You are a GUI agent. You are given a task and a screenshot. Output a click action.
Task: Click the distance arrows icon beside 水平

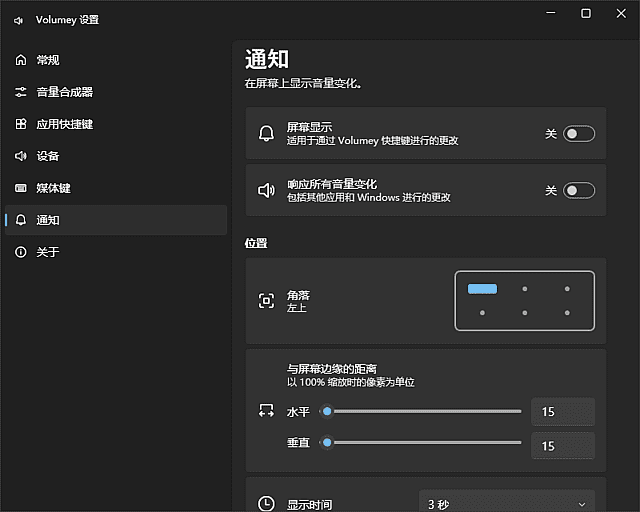coord(267,410)
